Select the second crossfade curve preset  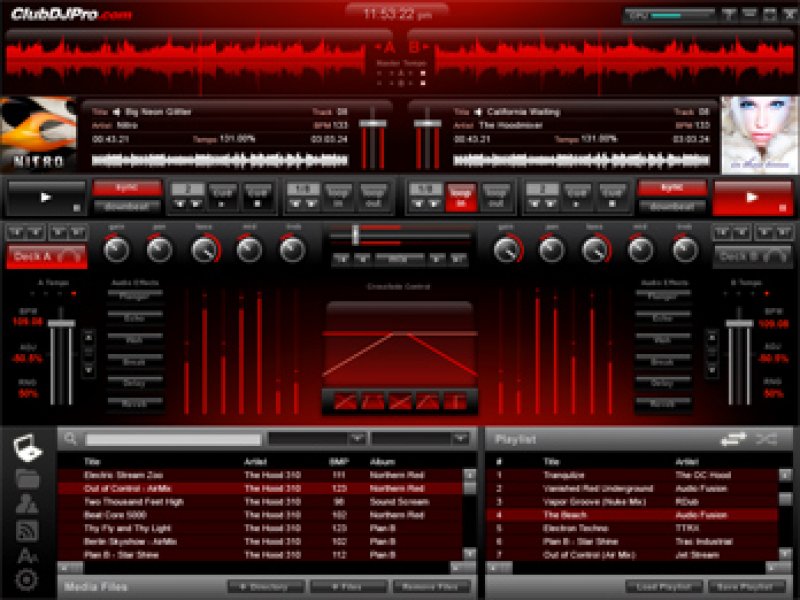point(372,402)
